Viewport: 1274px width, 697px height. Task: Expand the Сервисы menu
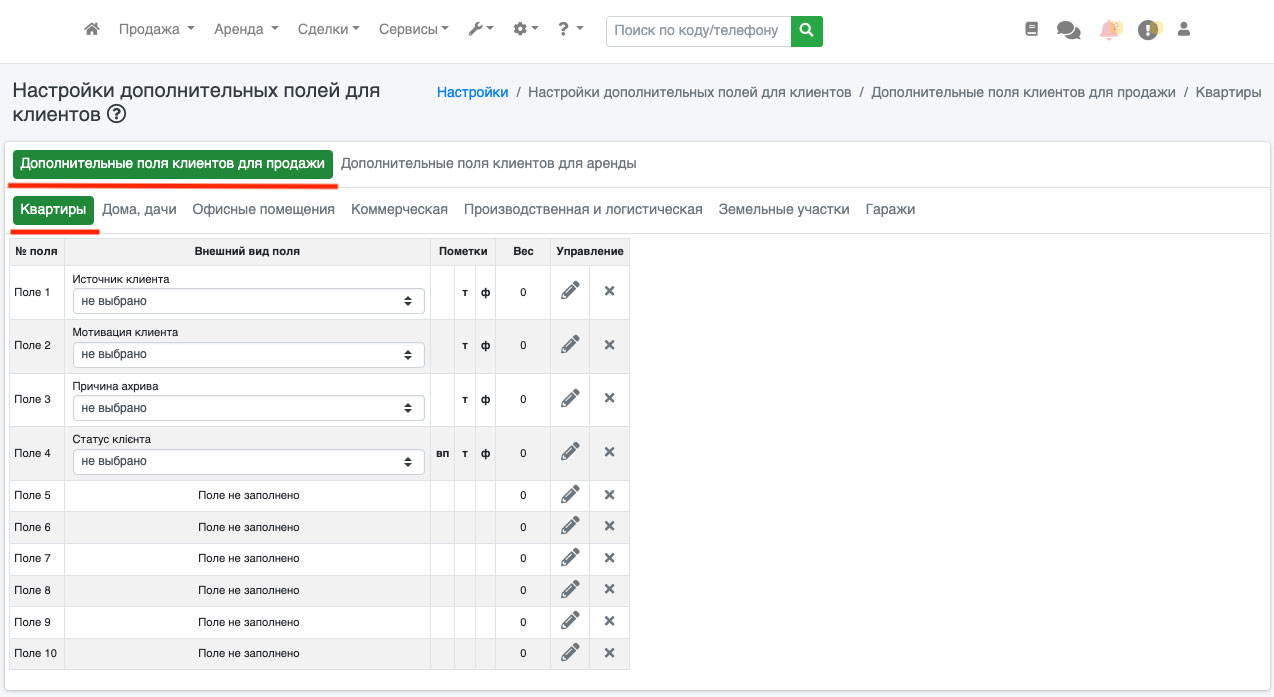pyautogui.click(x=413, y=30)
